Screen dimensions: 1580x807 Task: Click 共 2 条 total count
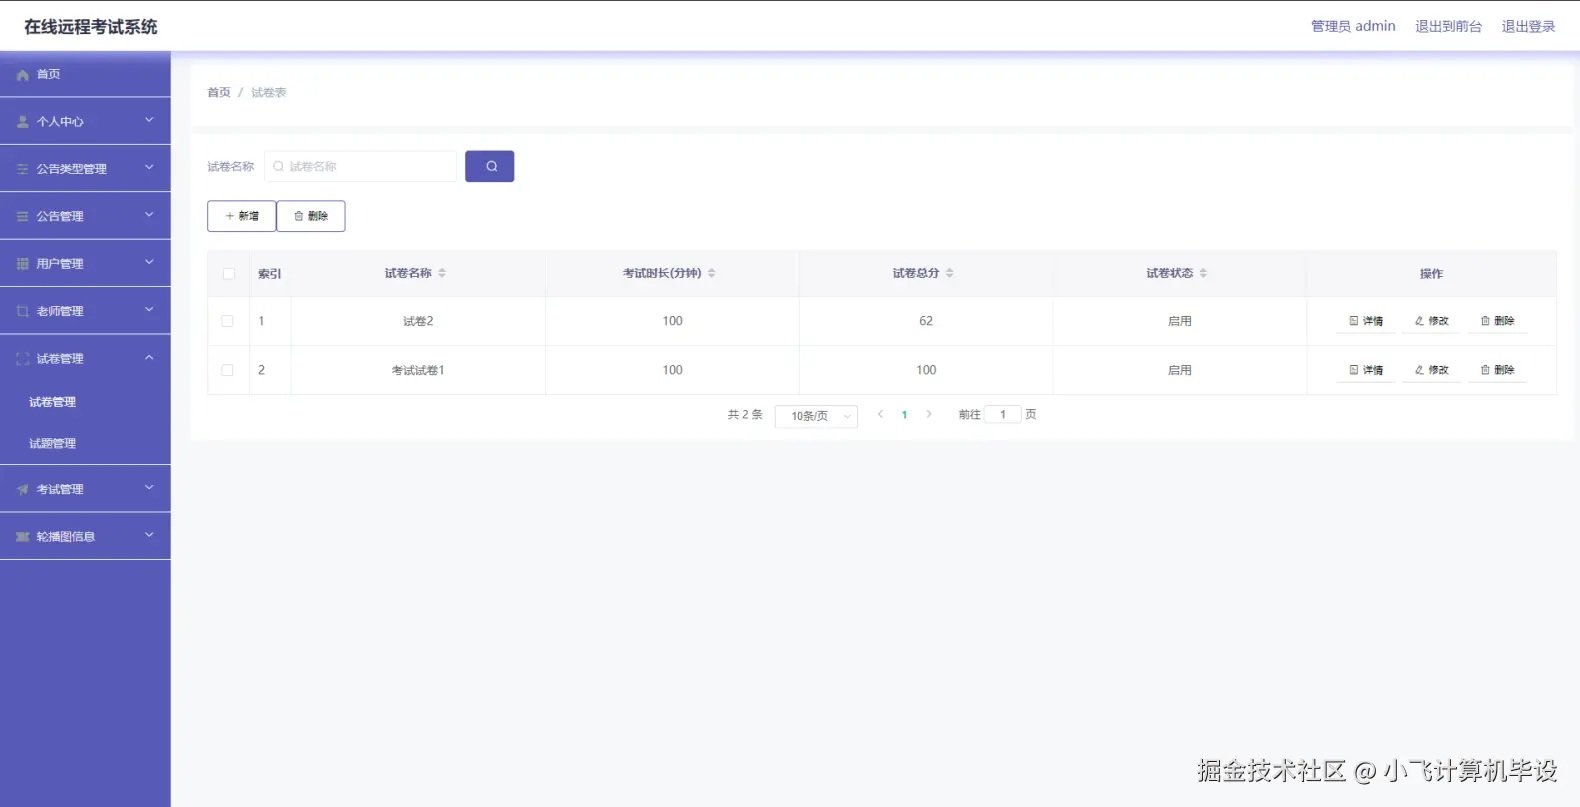coord(745,414)
